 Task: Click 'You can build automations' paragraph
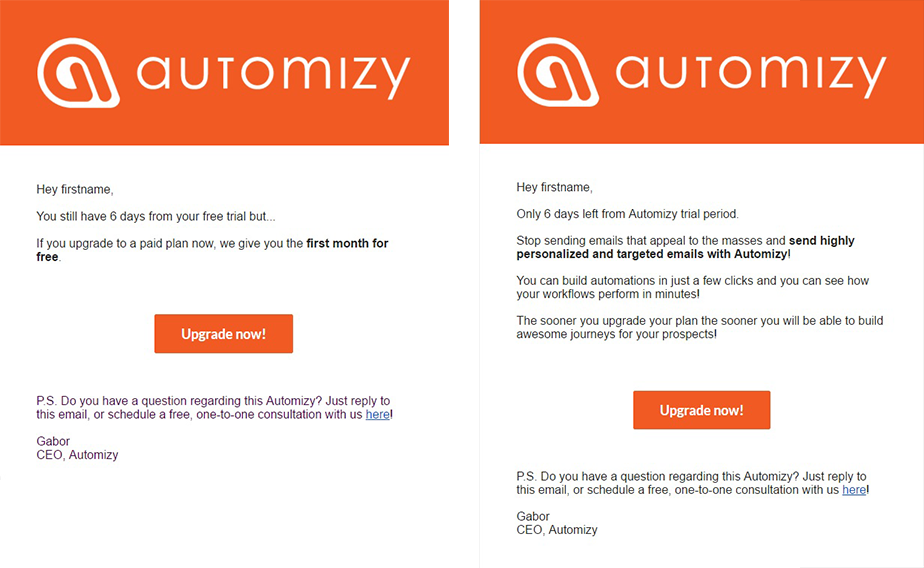pyautogui.click(x=692, y=288)
